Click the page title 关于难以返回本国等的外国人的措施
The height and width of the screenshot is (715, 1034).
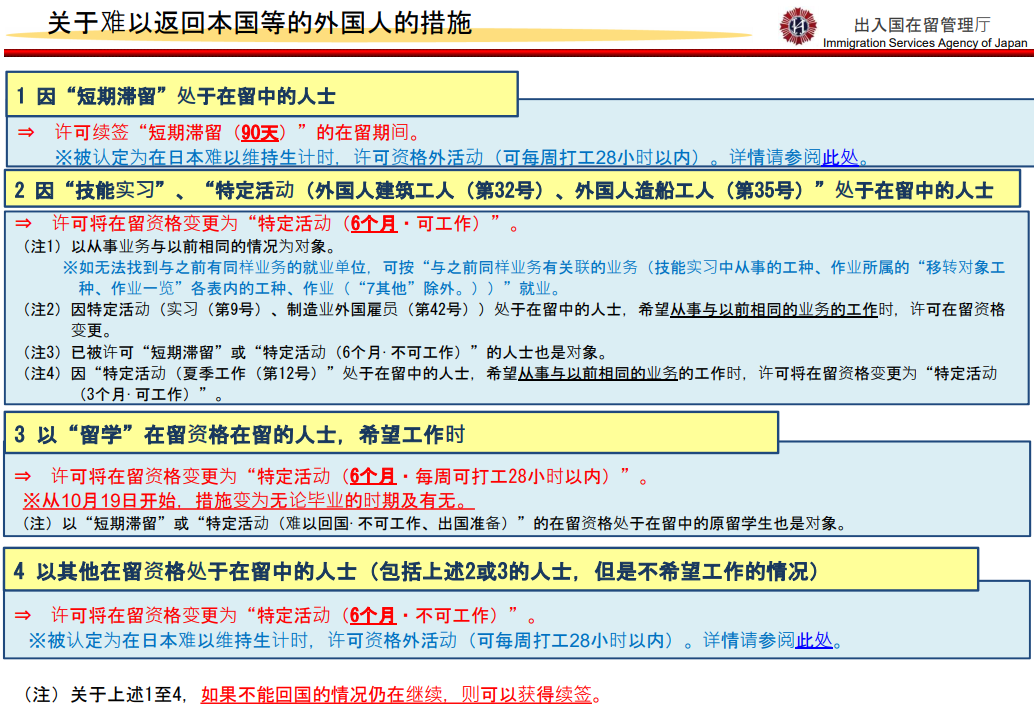pos(260,22)
